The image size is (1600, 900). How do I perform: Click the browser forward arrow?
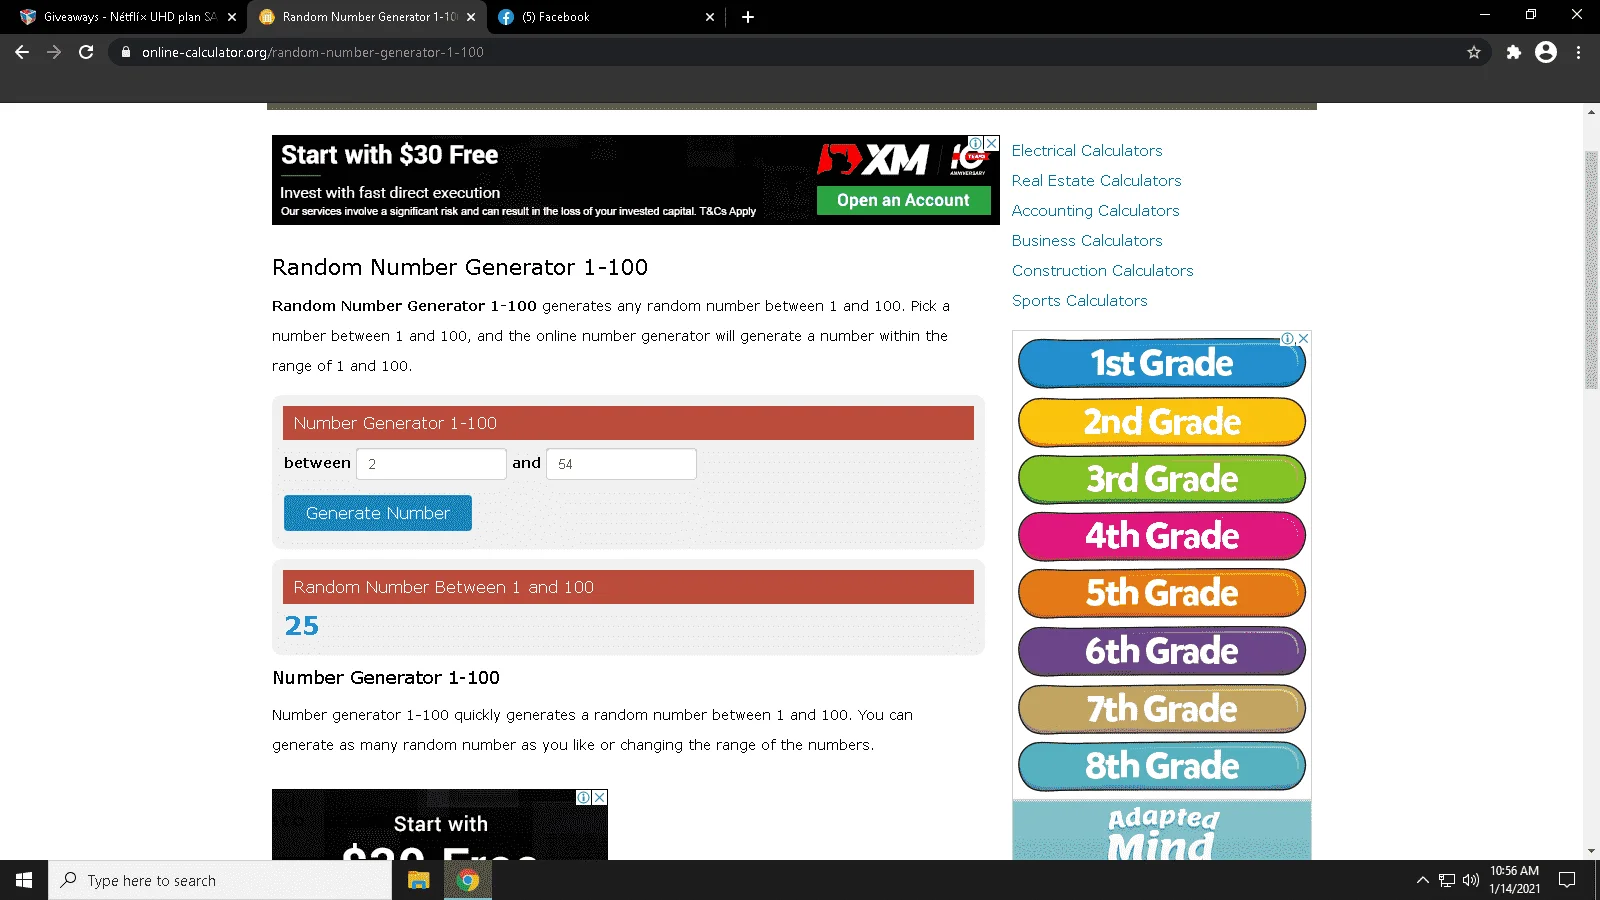point(54,52)
